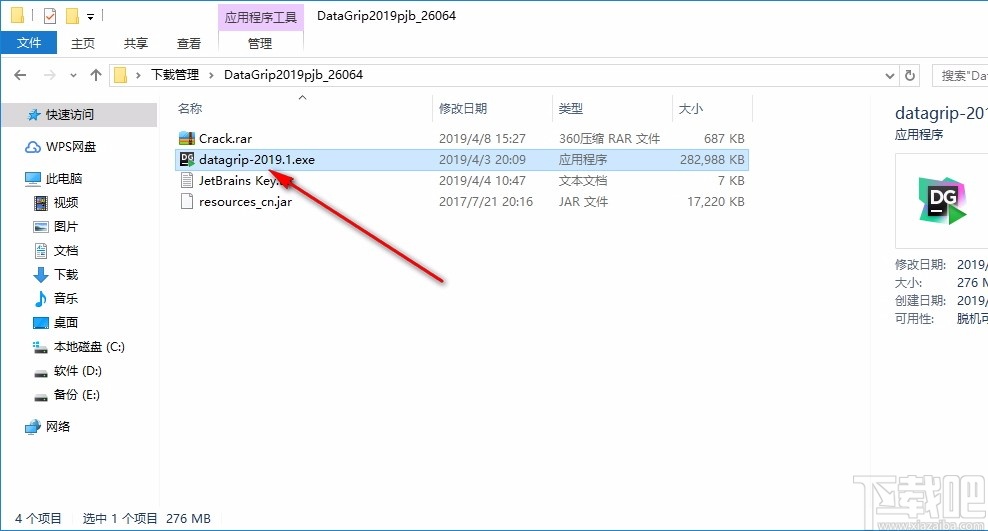Open 网络 in the navigation pane
This screenshot has height=531, width=988.
(57, 427)
